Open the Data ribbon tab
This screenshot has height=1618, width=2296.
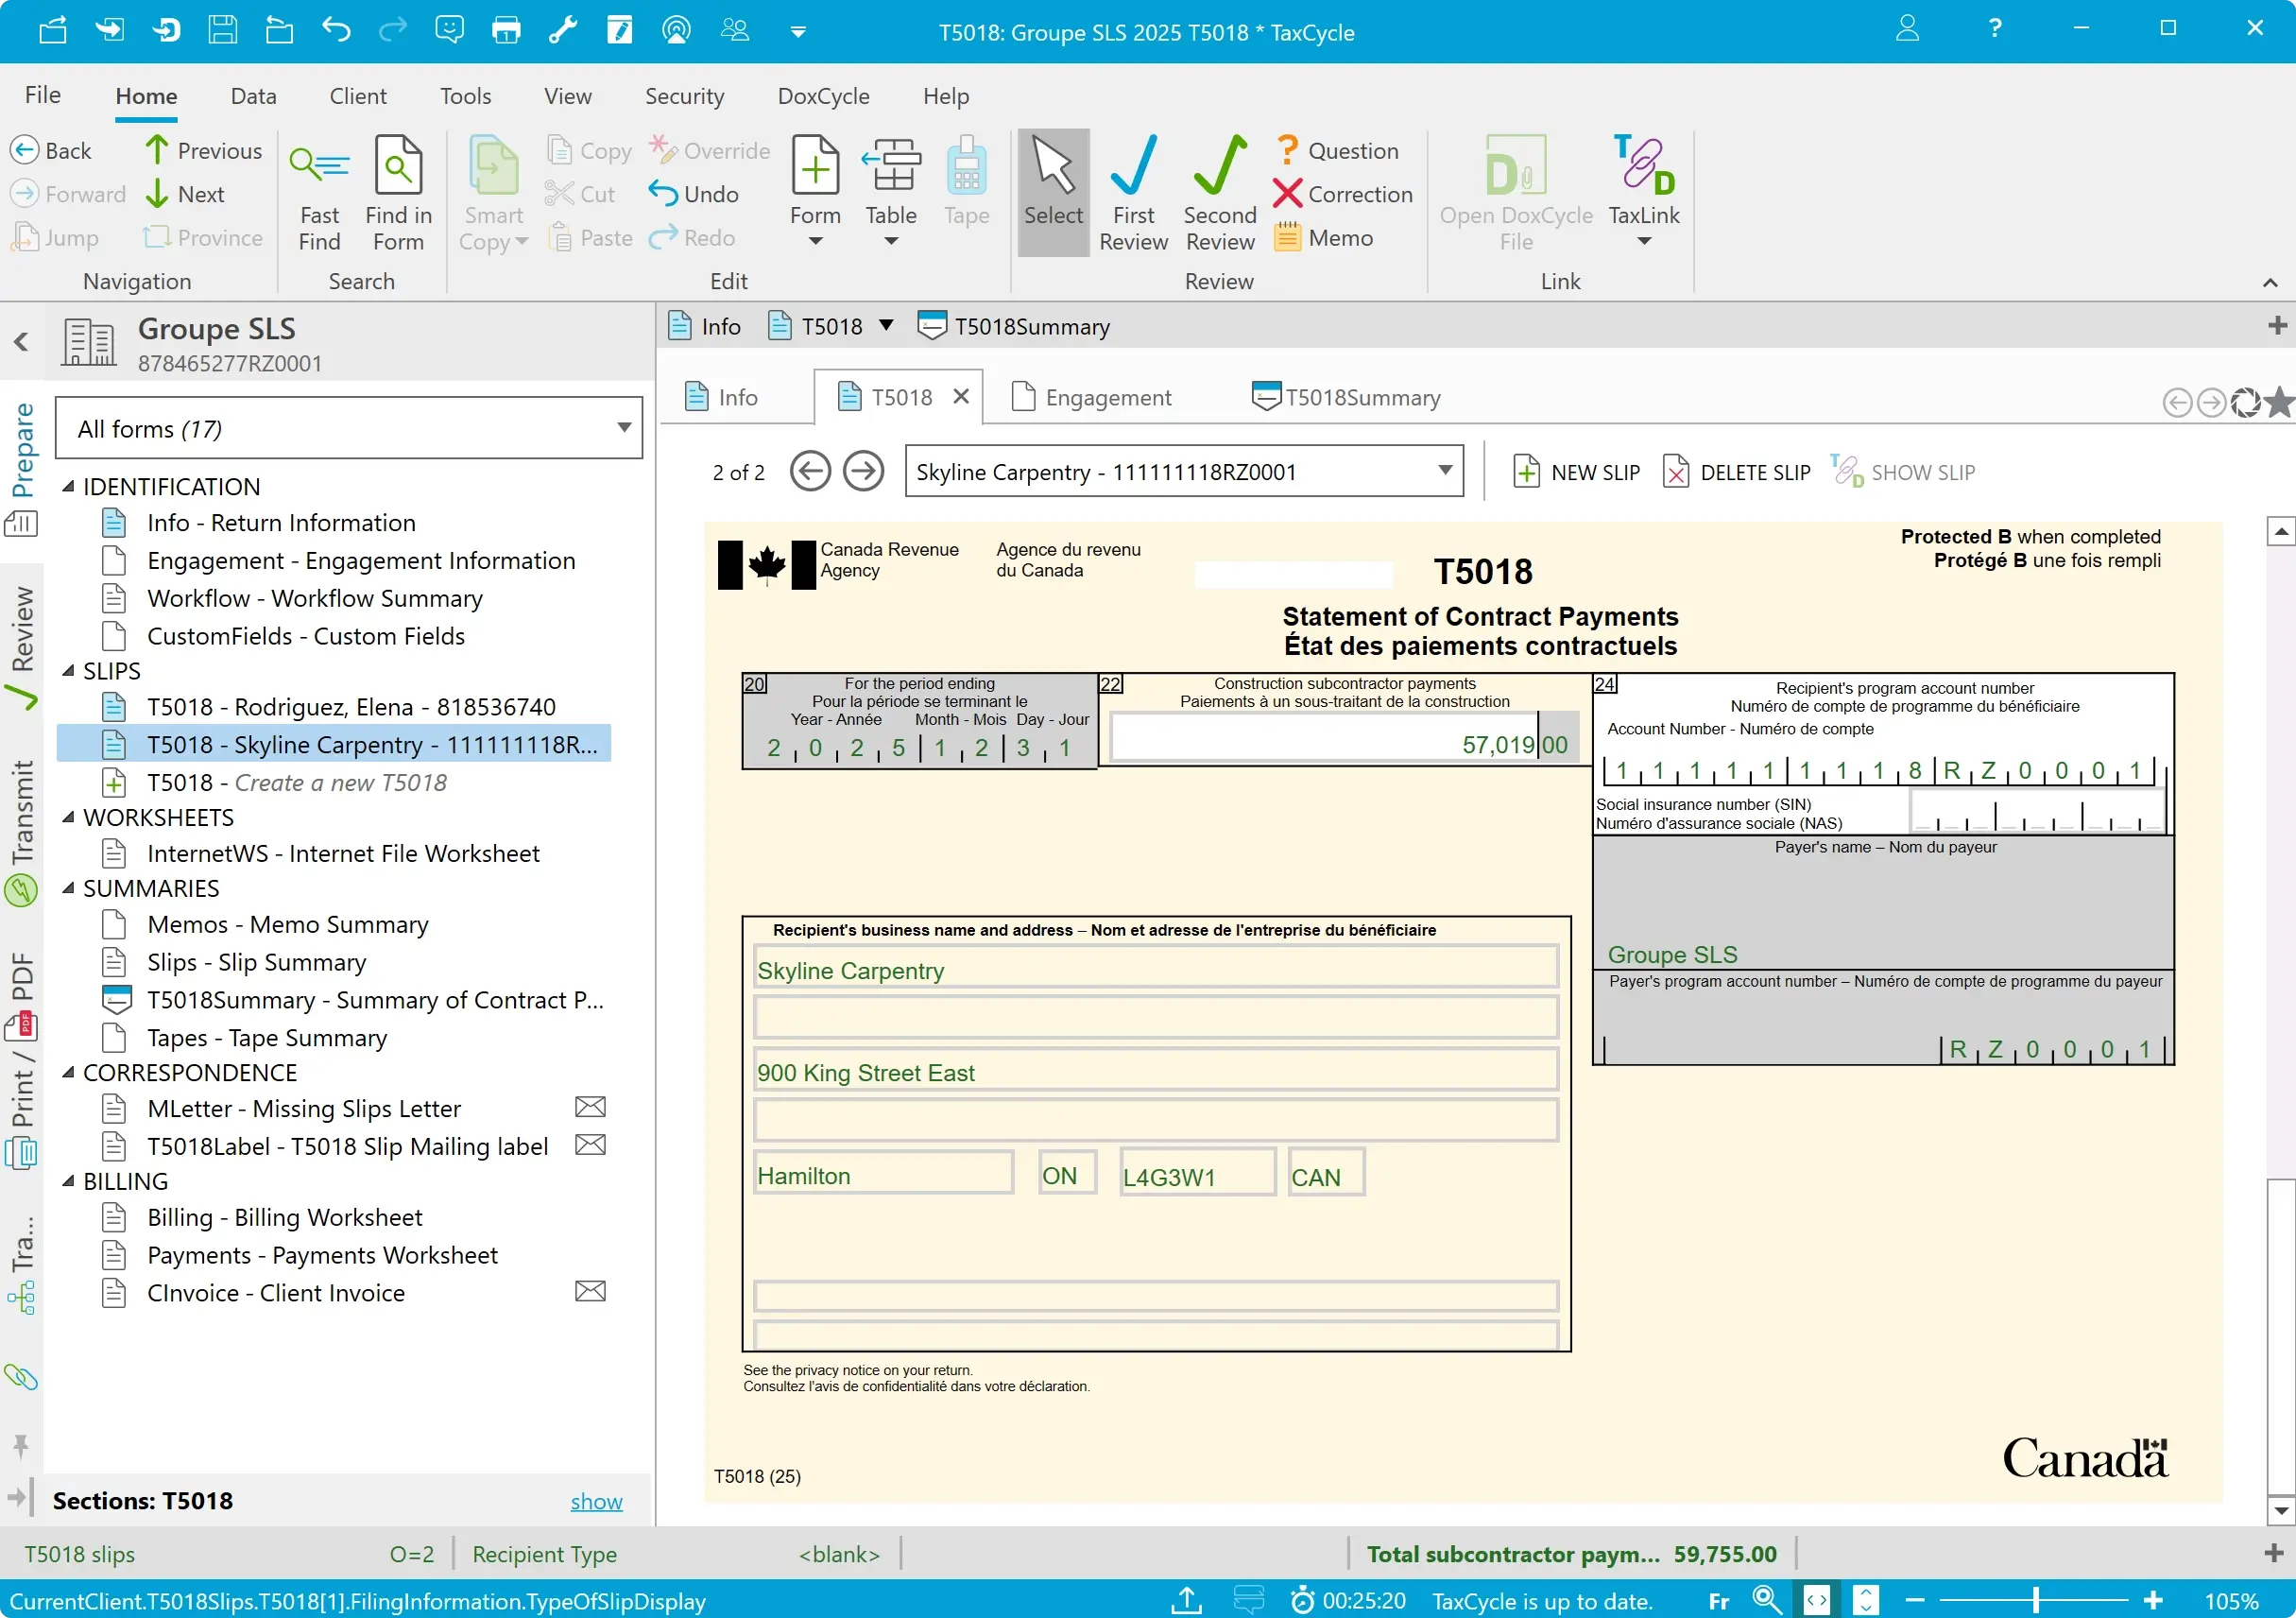coord(253,96)
